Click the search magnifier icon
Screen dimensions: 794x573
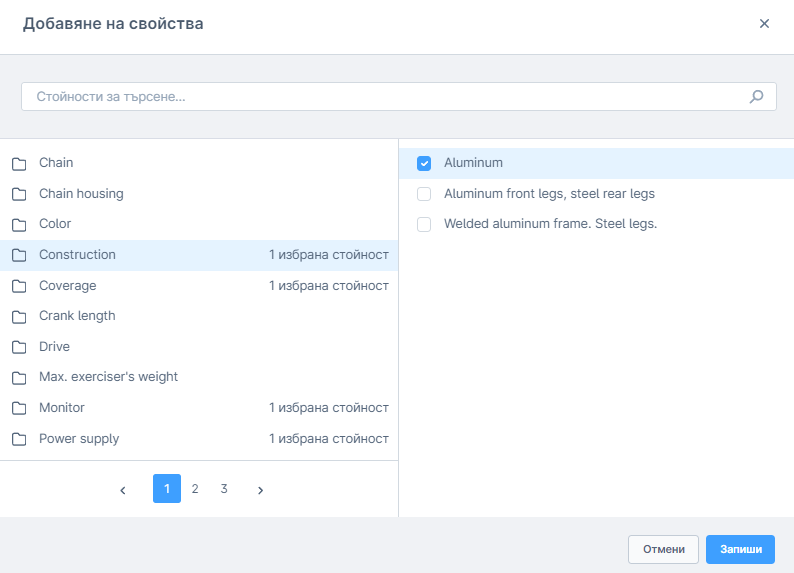point(756,97)
